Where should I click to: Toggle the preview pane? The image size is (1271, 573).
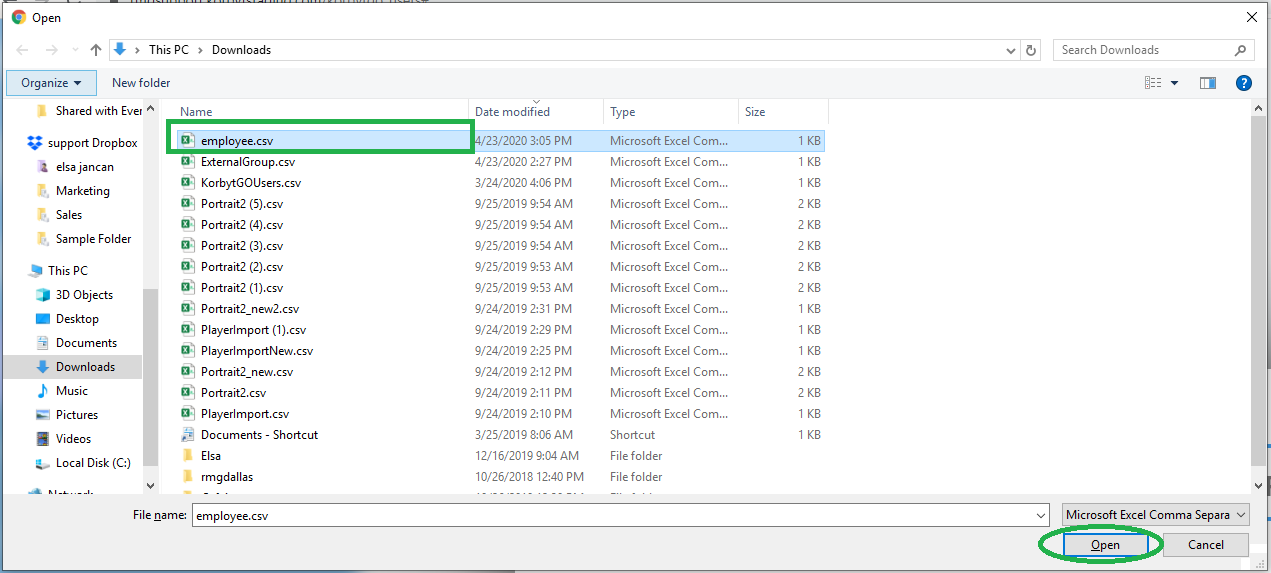[1208, 83]
